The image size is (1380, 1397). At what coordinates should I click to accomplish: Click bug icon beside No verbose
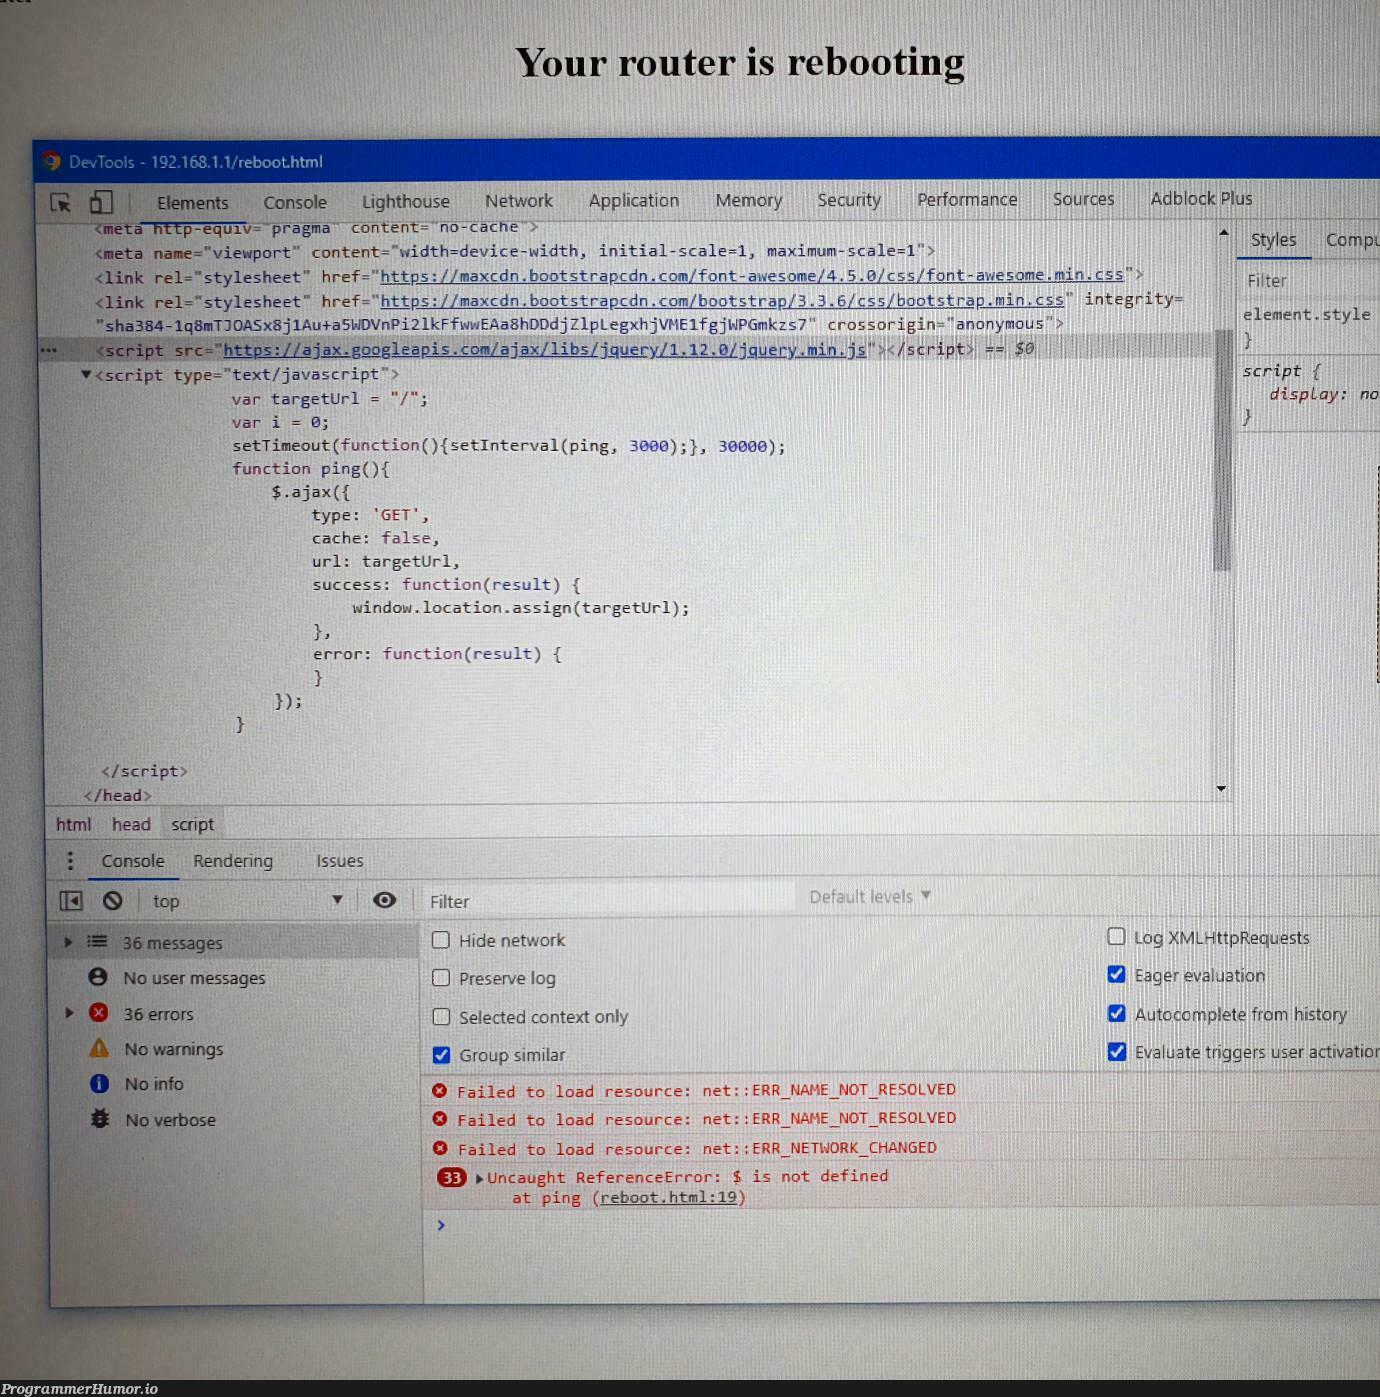(x=100, y=1119)
